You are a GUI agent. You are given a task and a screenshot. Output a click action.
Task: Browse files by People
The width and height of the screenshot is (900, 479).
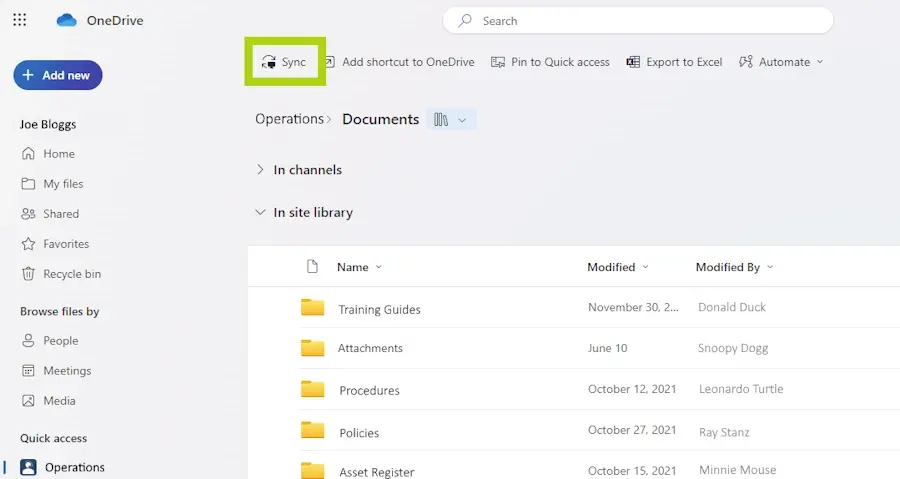[x=60, y=341]
